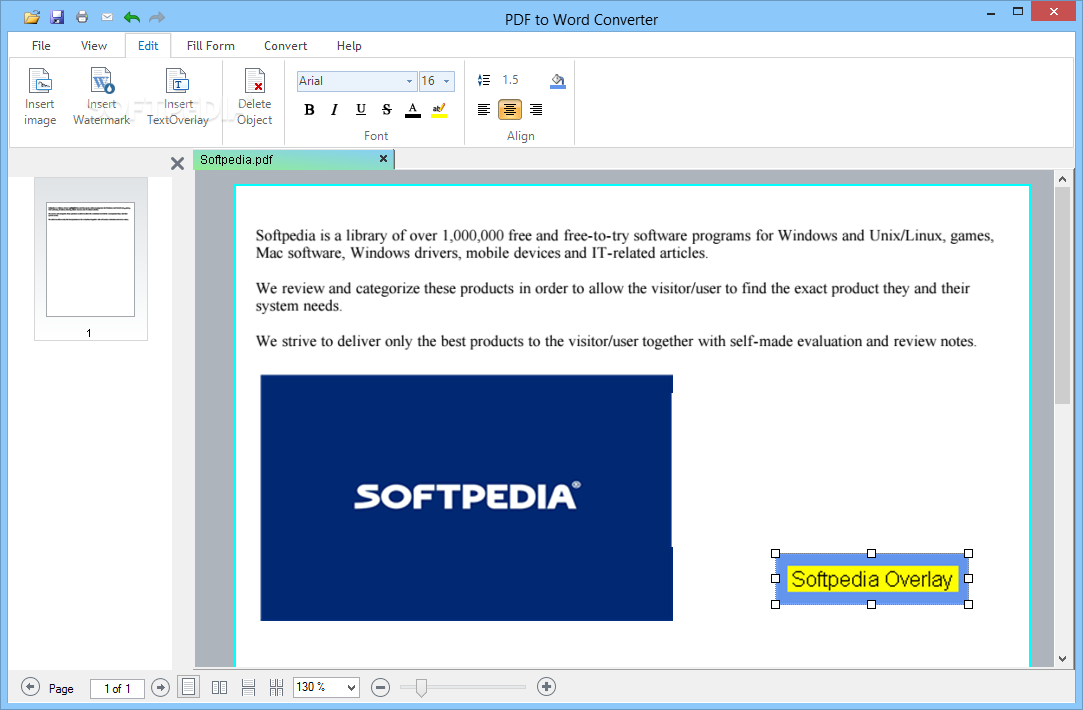Open the Fill Form tab
1083x710 pixels.
[x=211, y=46]
